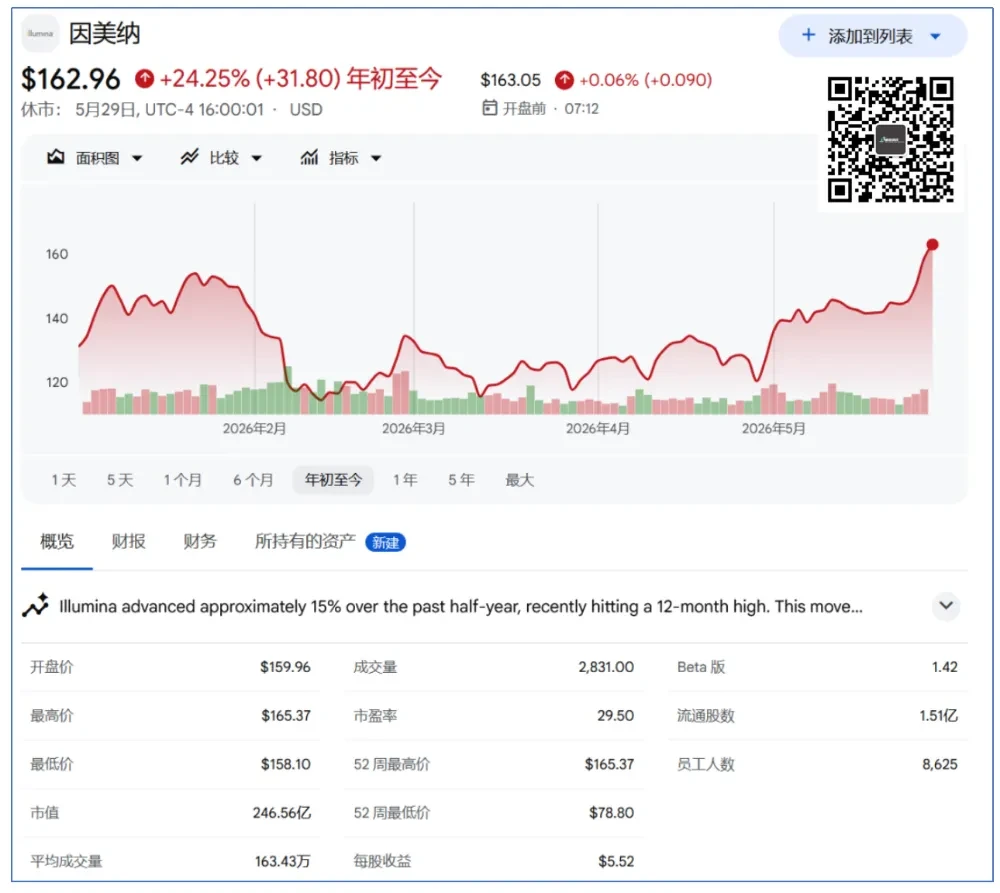Select the 5天 time range
The width and height of the screenshot is (1000, 893).
coord(120,480)
